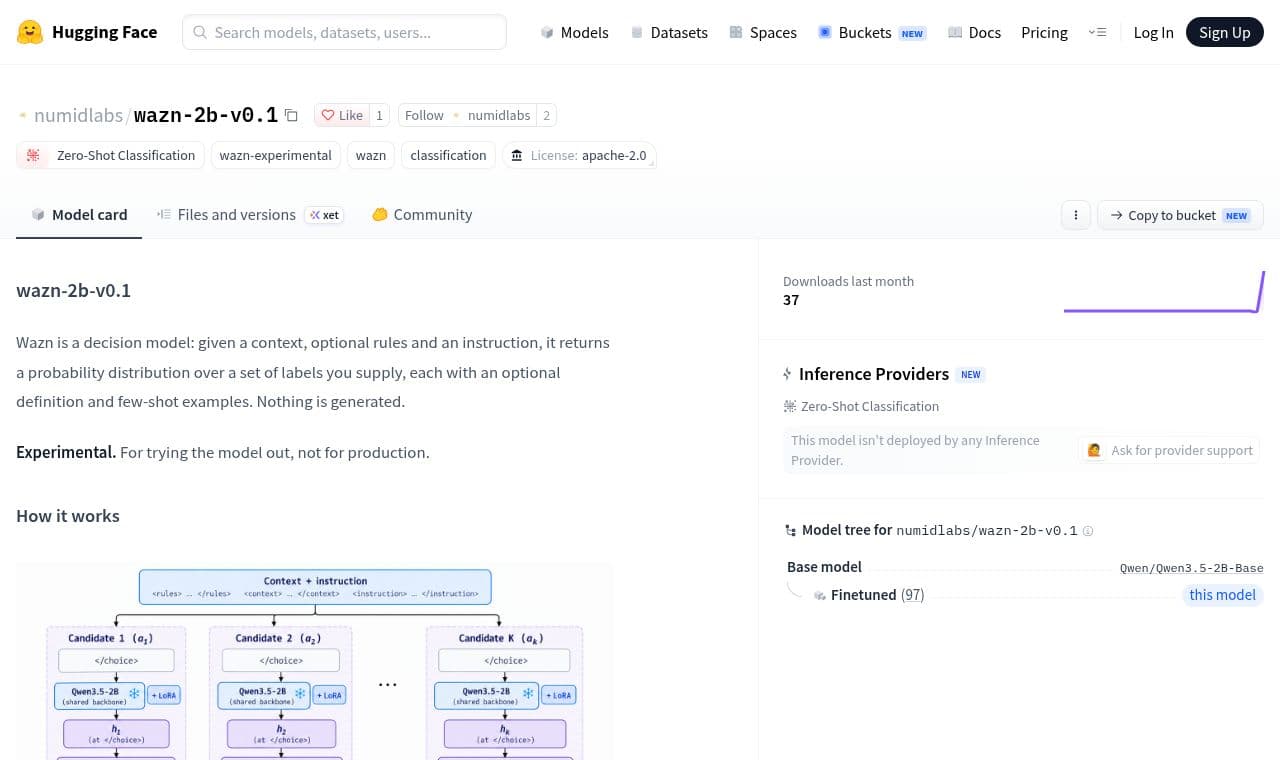Screen dimensions: 1280x760
Task: Select the wazn tag
Action: coord(371,155)
